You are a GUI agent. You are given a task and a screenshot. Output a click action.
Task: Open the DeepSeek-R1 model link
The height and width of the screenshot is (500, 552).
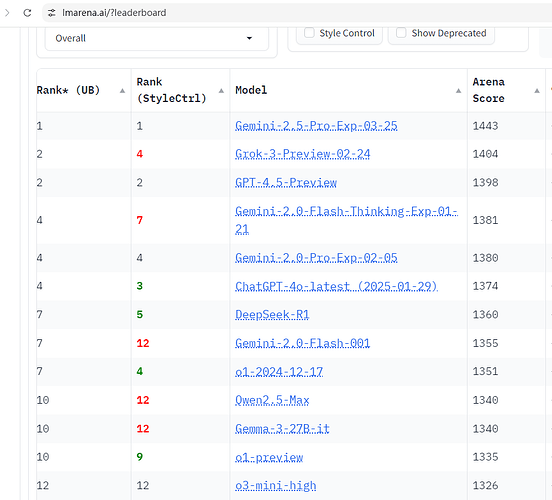coord(272,314)
